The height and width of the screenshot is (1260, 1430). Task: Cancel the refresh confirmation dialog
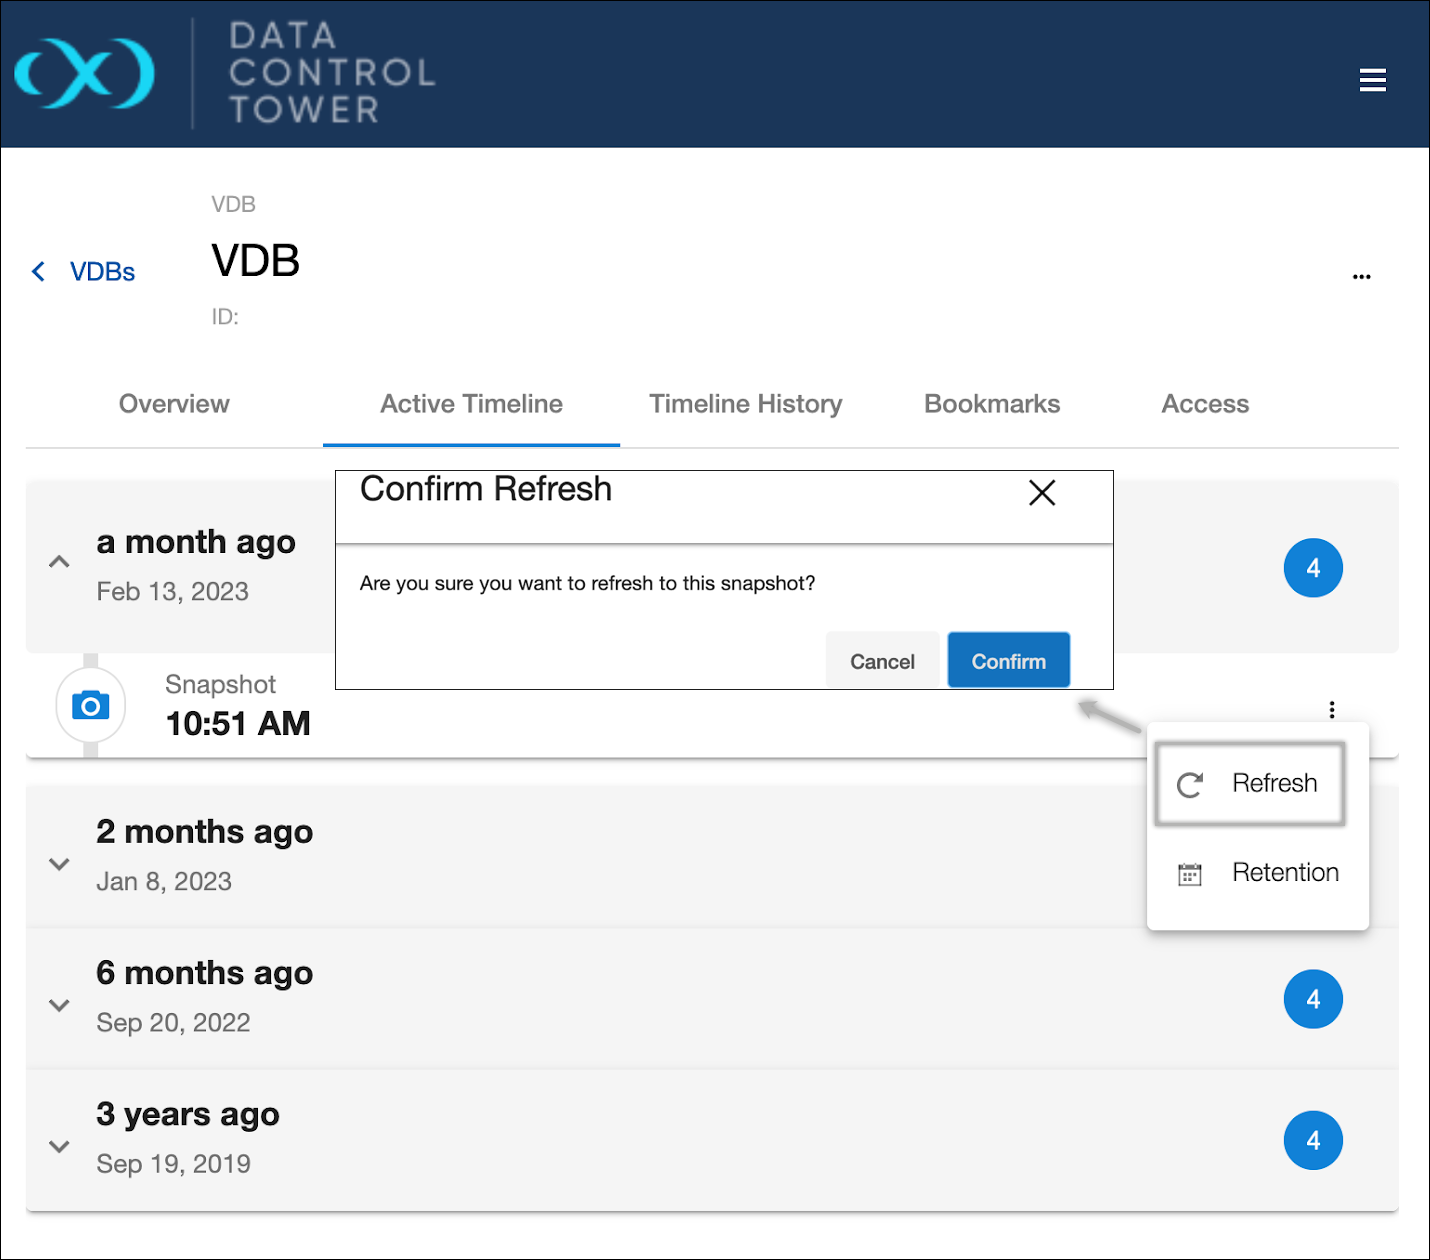click(882, 660)
